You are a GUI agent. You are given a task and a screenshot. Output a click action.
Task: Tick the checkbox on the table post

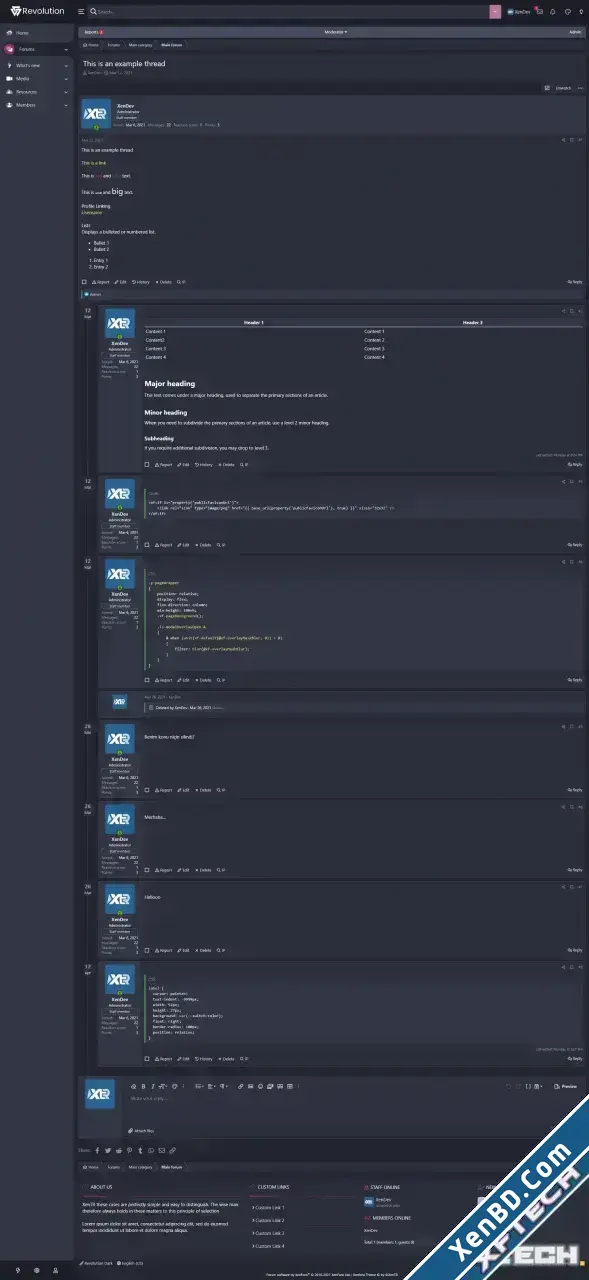coord(147,464)
